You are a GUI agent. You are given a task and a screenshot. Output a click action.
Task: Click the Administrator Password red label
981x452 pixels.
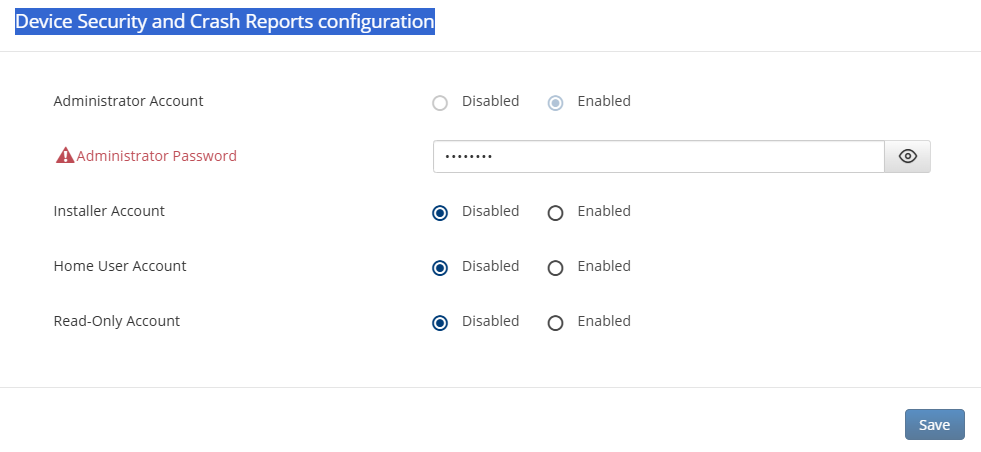click(x=157, y=156)
